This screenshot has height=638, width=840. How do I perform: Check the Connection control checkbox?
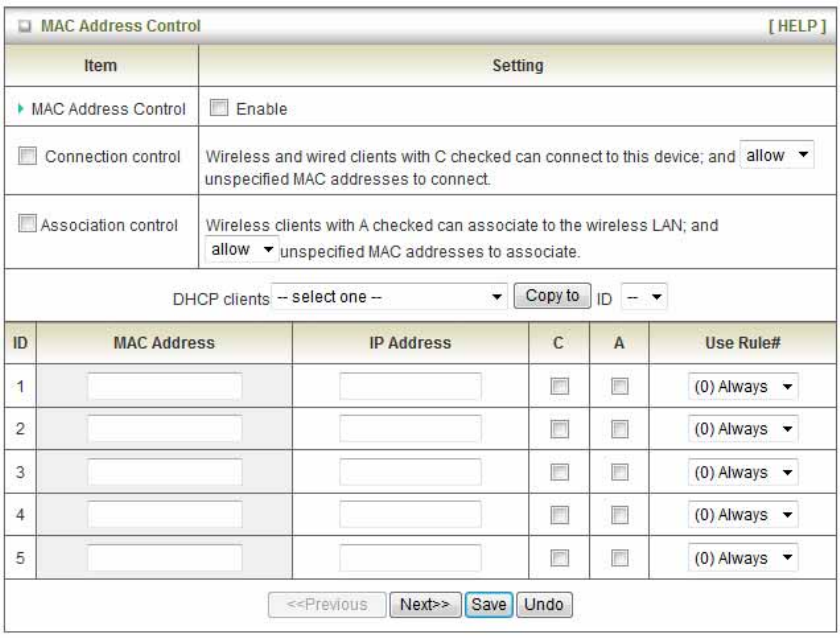pos(30,157)
